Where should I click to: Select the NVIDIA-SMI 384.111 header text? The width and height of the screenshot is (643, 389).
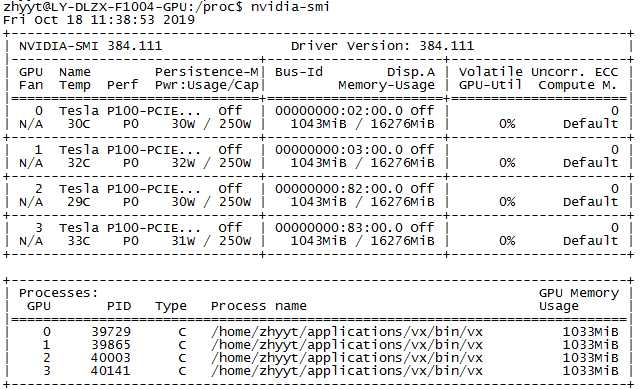pos(91,45)
